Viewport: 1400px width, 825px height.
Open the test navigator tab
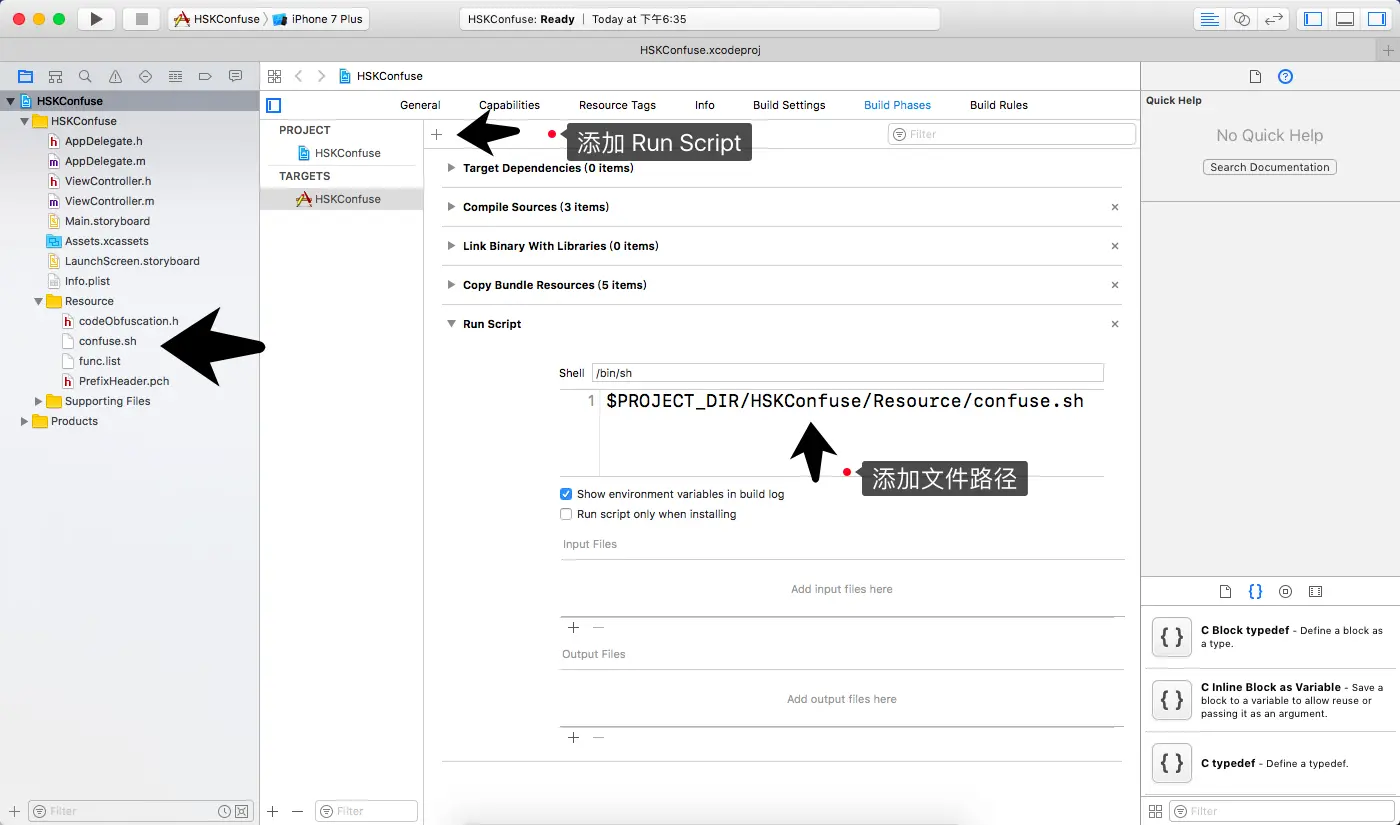145,76
